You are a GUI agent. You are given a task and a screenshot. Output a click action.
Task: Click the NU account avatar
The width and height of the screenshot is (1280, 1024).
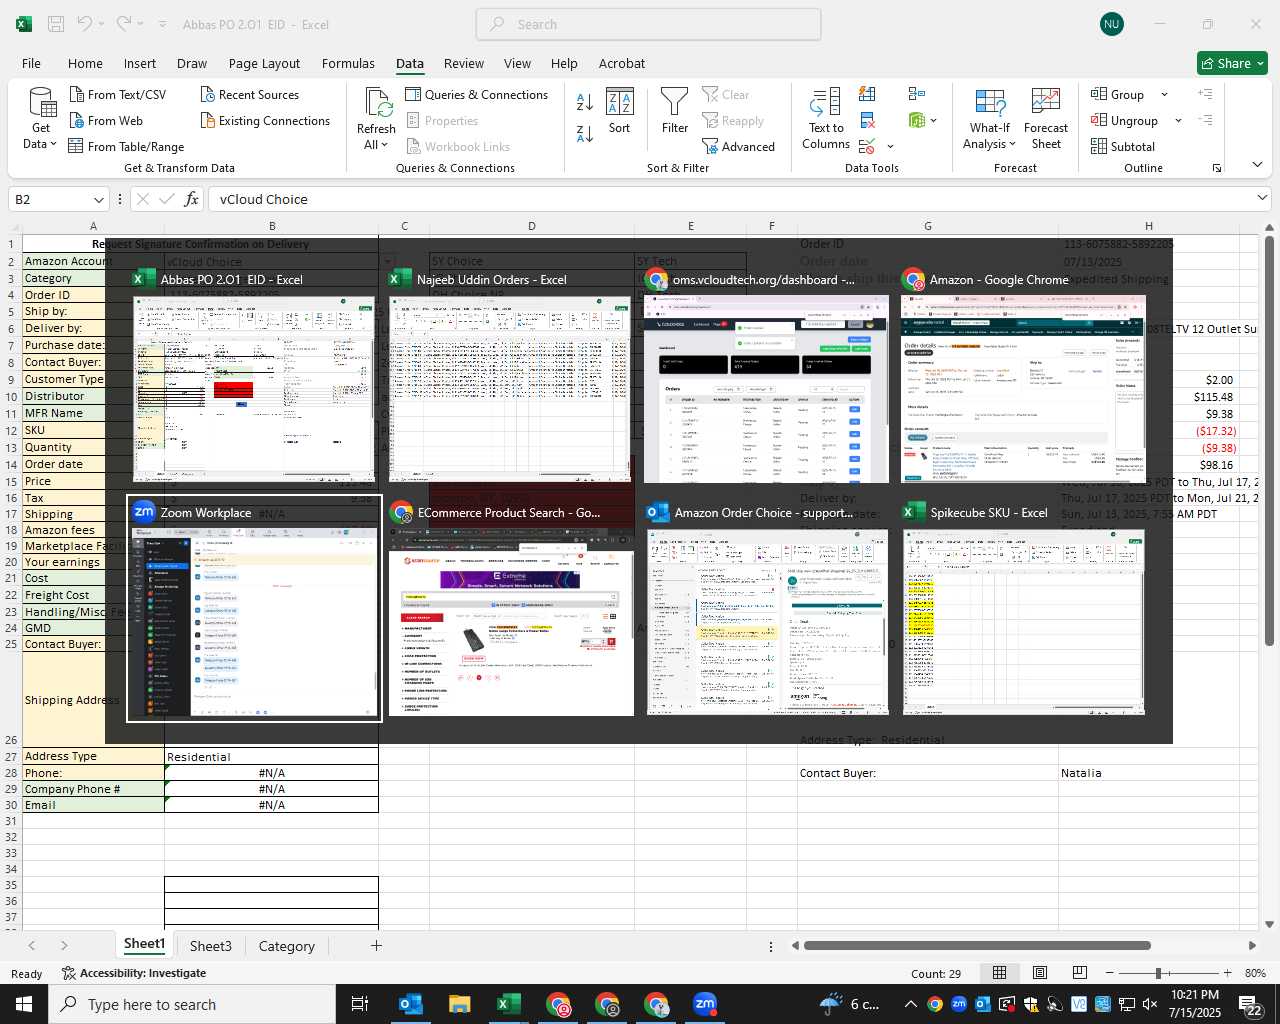click(x=1112, y=24)
